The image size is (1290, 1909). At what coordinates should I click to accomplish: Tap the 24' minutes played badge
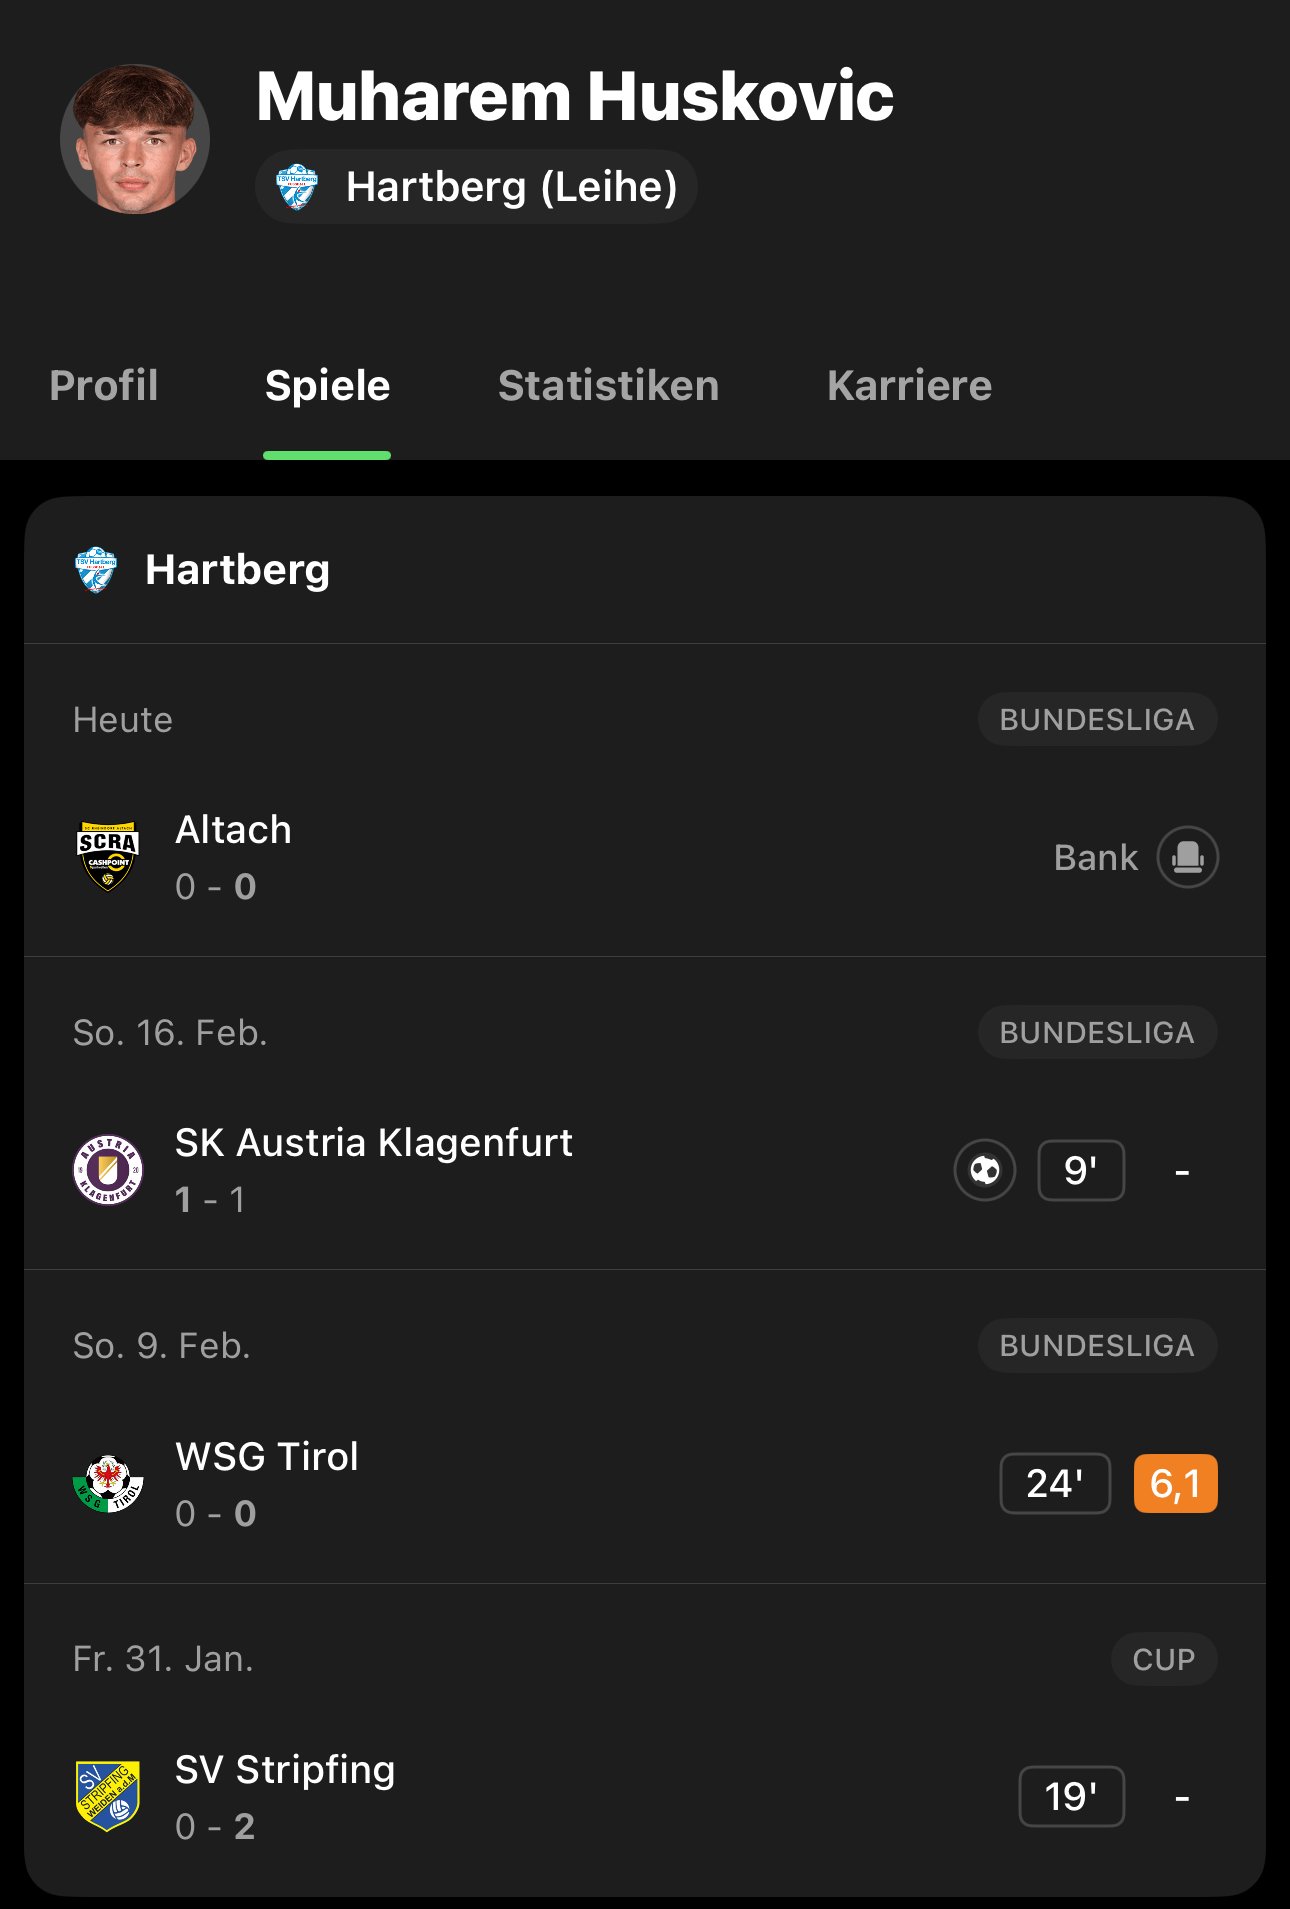coord(1055,1484)
